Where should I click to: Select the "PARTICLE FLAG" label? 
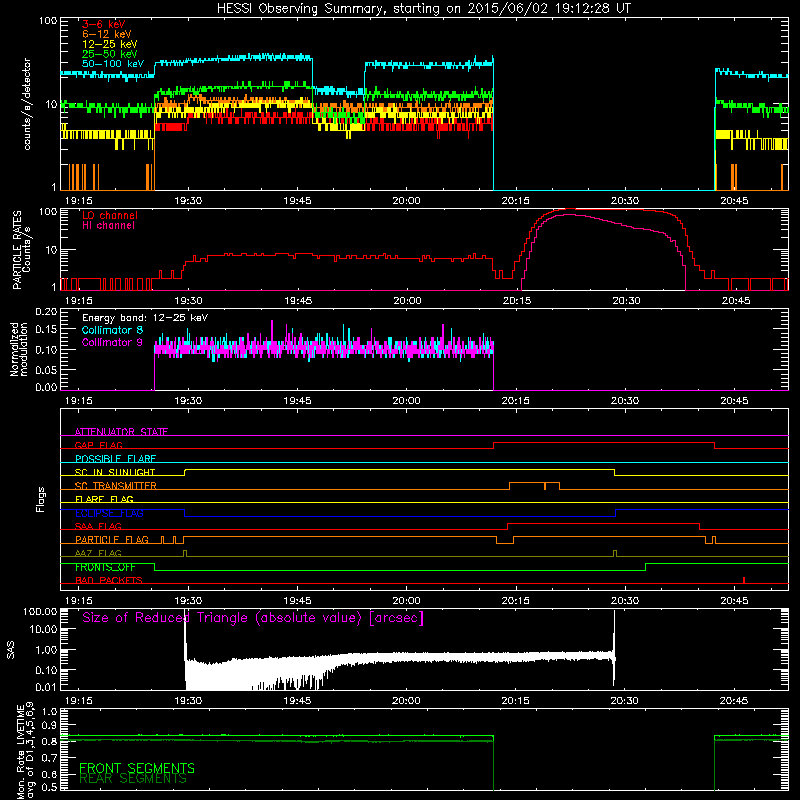pyautogui.click(x=112, y=540)
